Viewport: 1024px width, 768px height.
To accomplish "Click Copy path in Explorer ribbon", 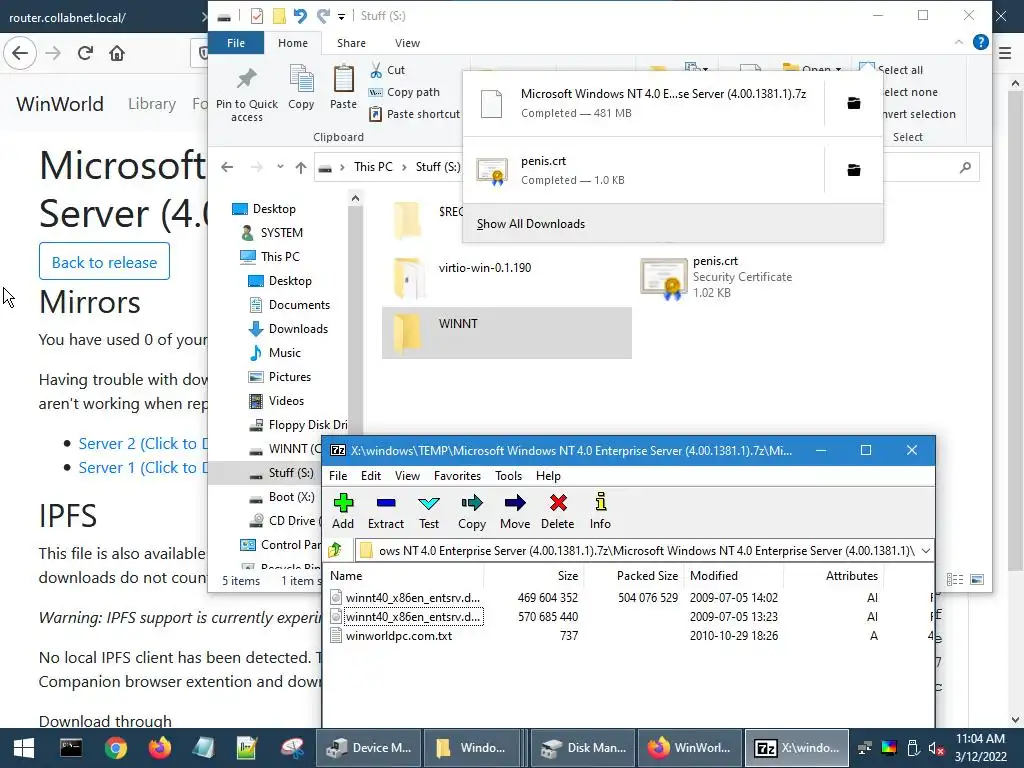I will (404, 92).
